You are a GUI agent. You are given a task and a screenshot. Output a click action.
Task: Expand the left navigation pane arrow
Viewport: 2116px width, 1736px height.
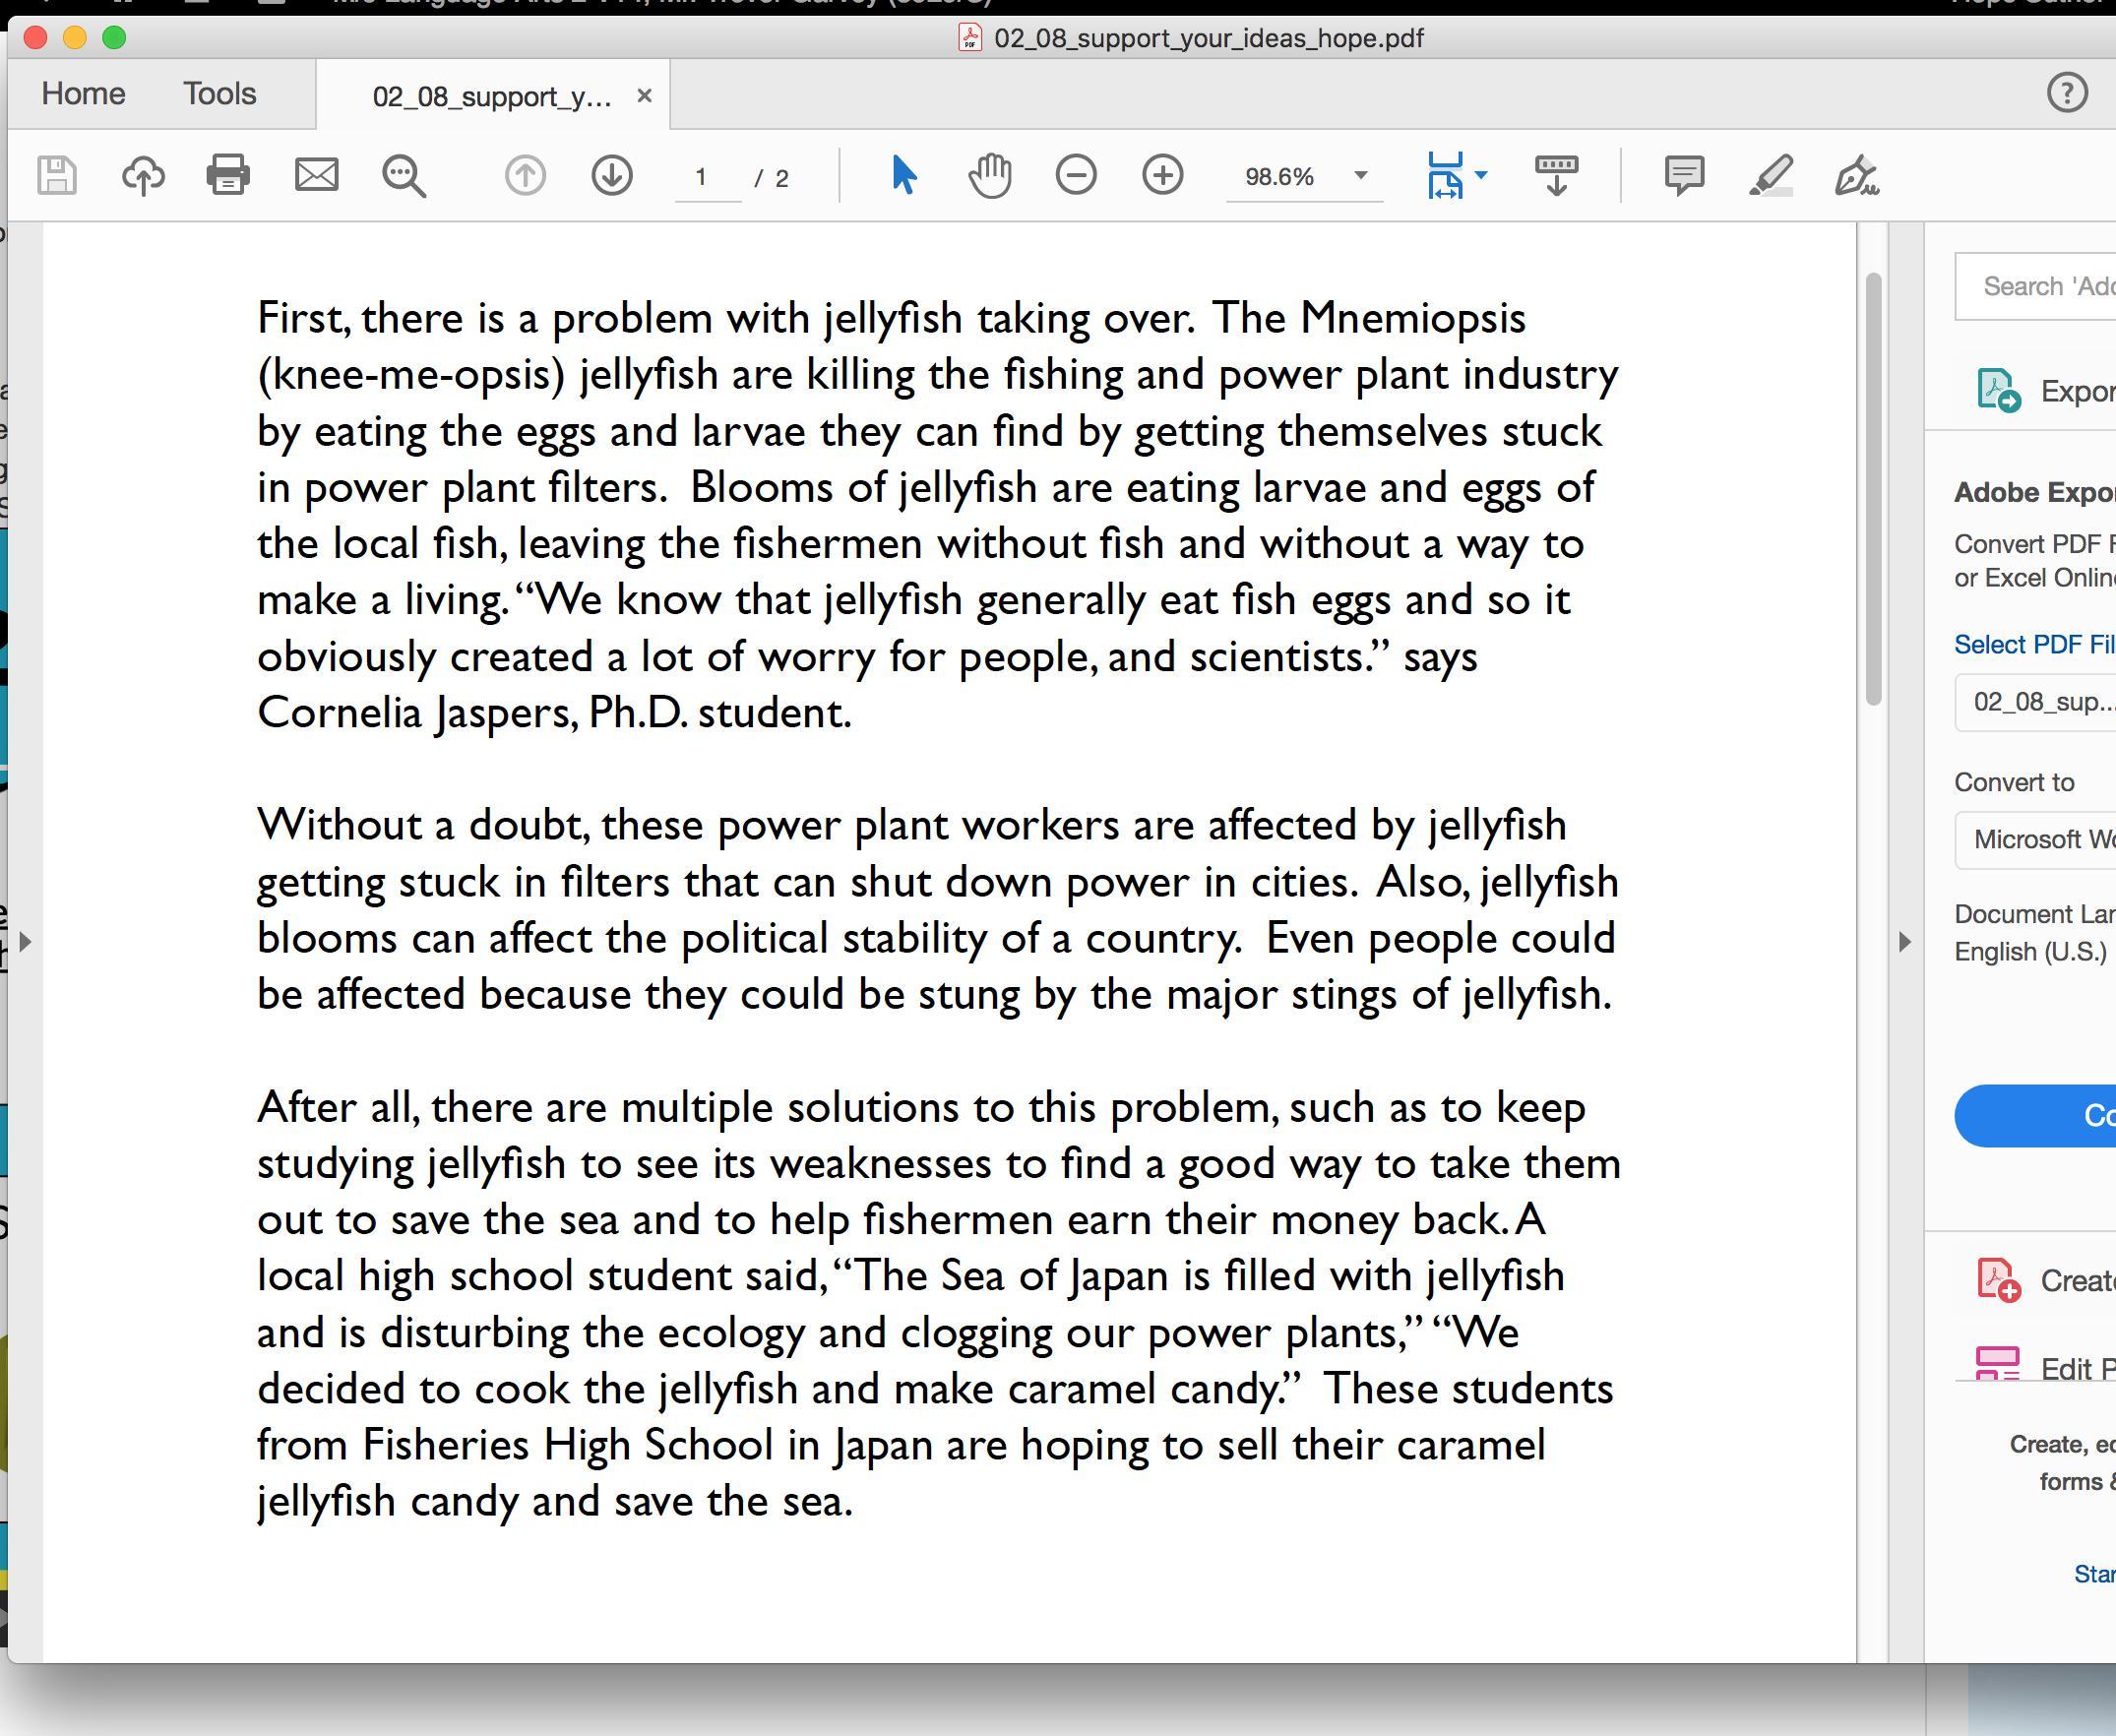click(25, 942)
